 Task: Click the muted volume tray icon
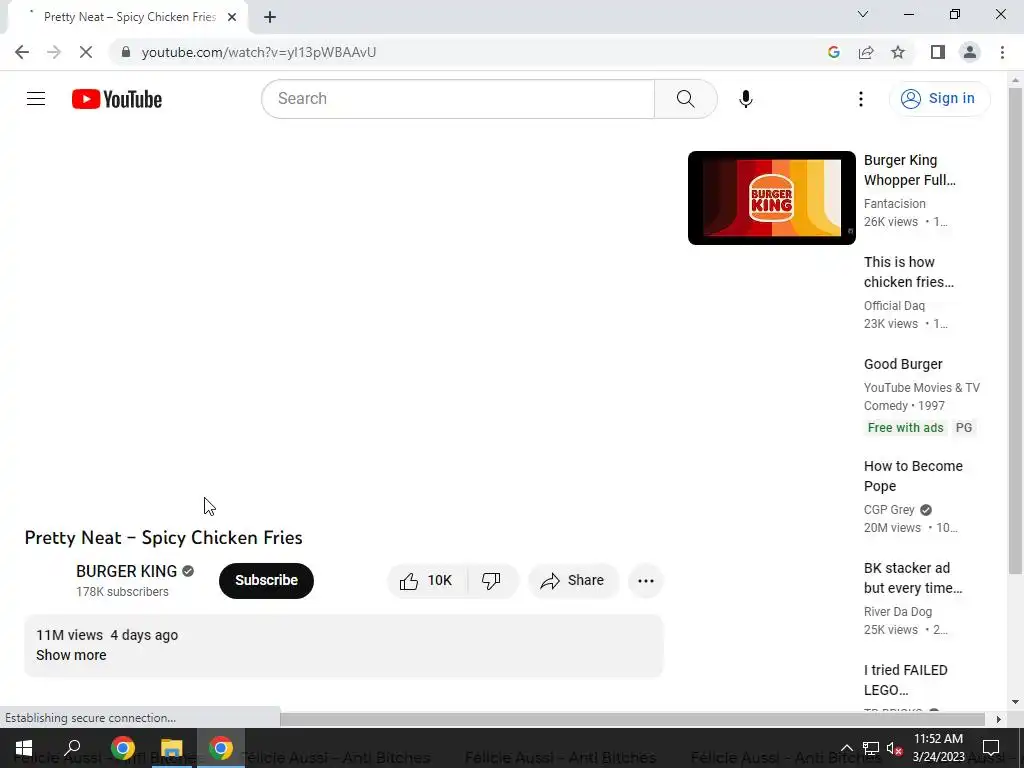point(895,748)
